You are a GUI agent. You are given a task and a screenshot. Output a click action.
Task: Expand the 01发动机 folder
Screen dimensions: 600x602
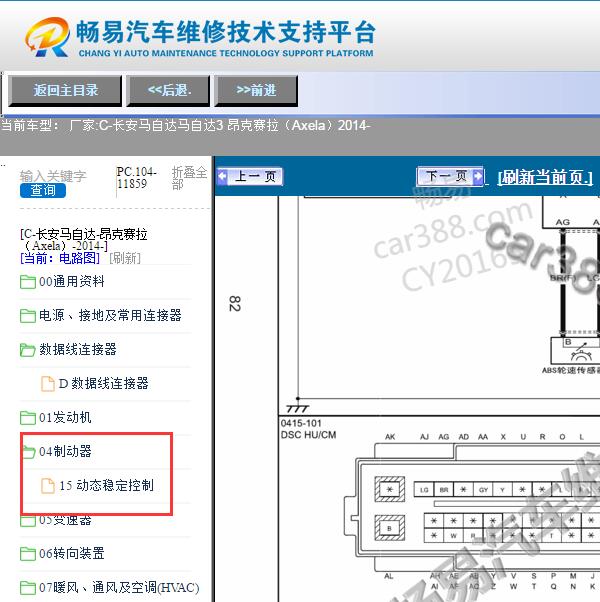click(x=65, y=417)
